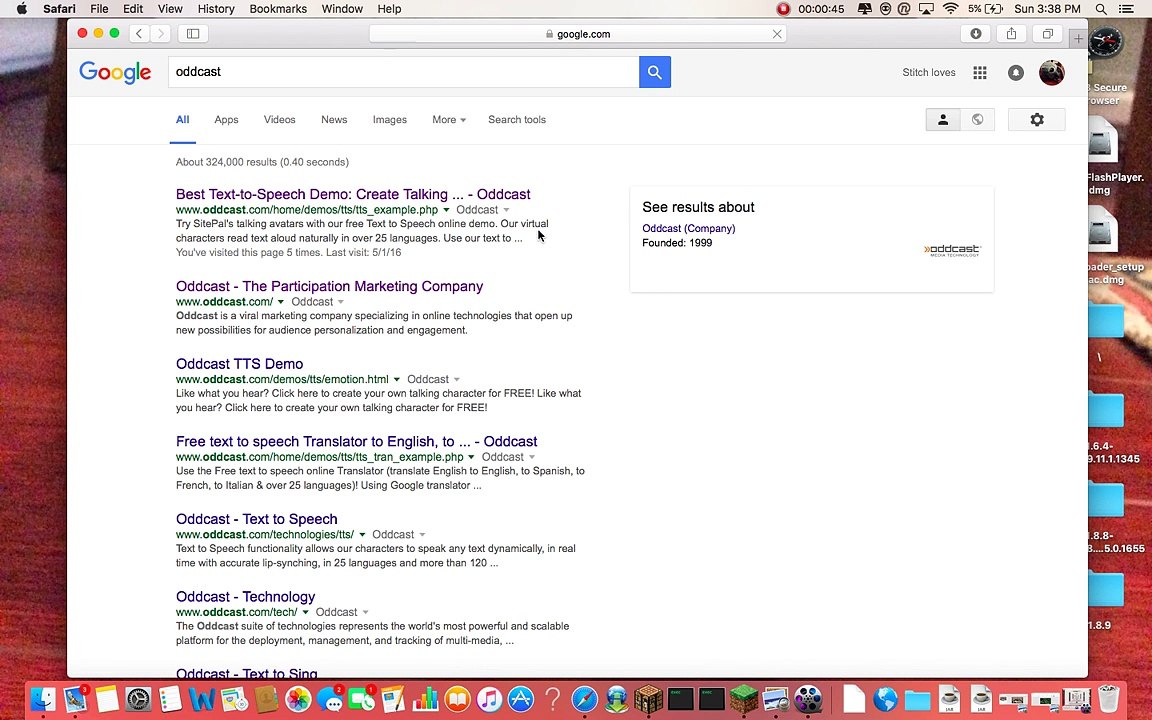Show the Safari sidebar

coord(193,33)
